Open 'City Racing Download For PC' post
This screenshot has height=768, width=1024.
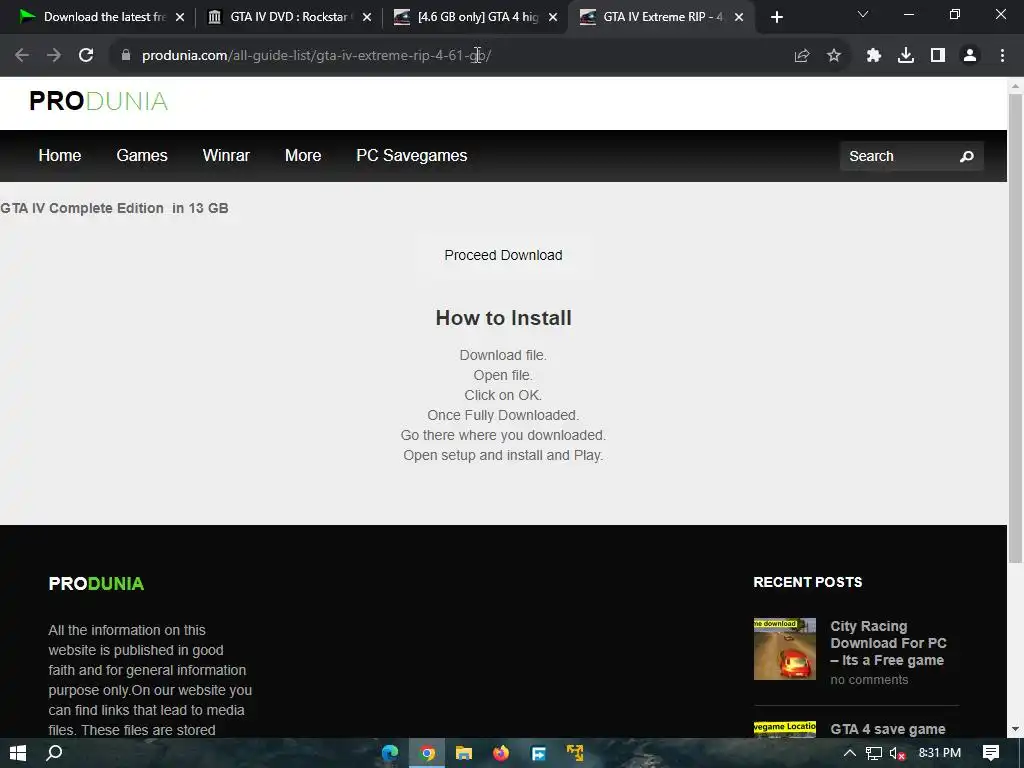pyautogui.click(x=888, y=643)
